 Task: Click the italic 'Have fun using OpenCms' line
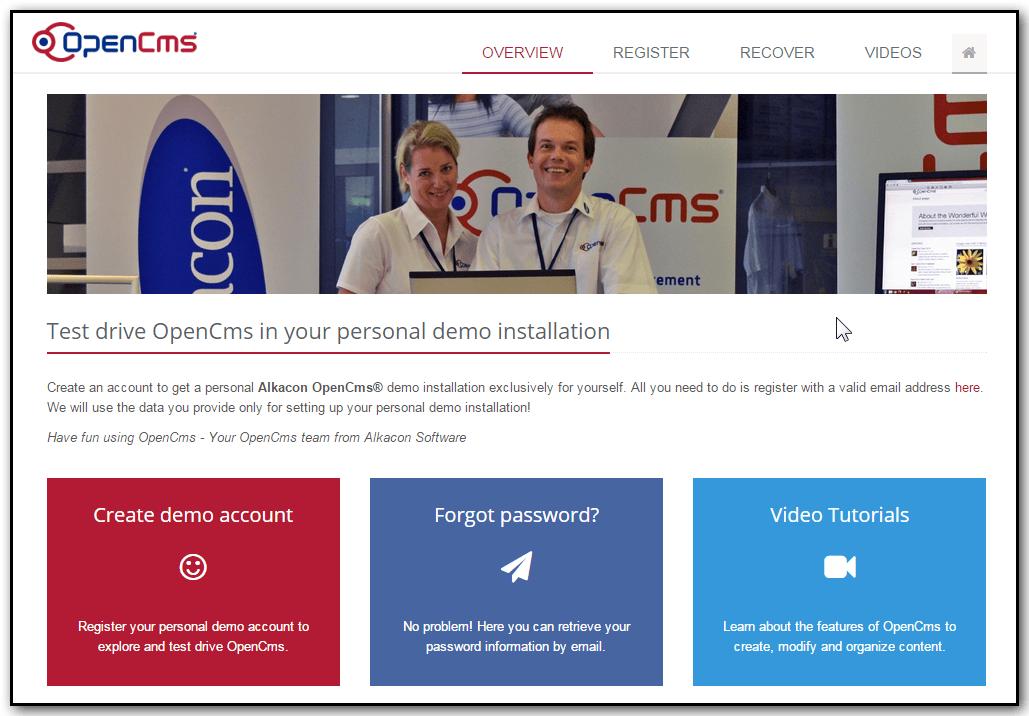tap(256, 437)
